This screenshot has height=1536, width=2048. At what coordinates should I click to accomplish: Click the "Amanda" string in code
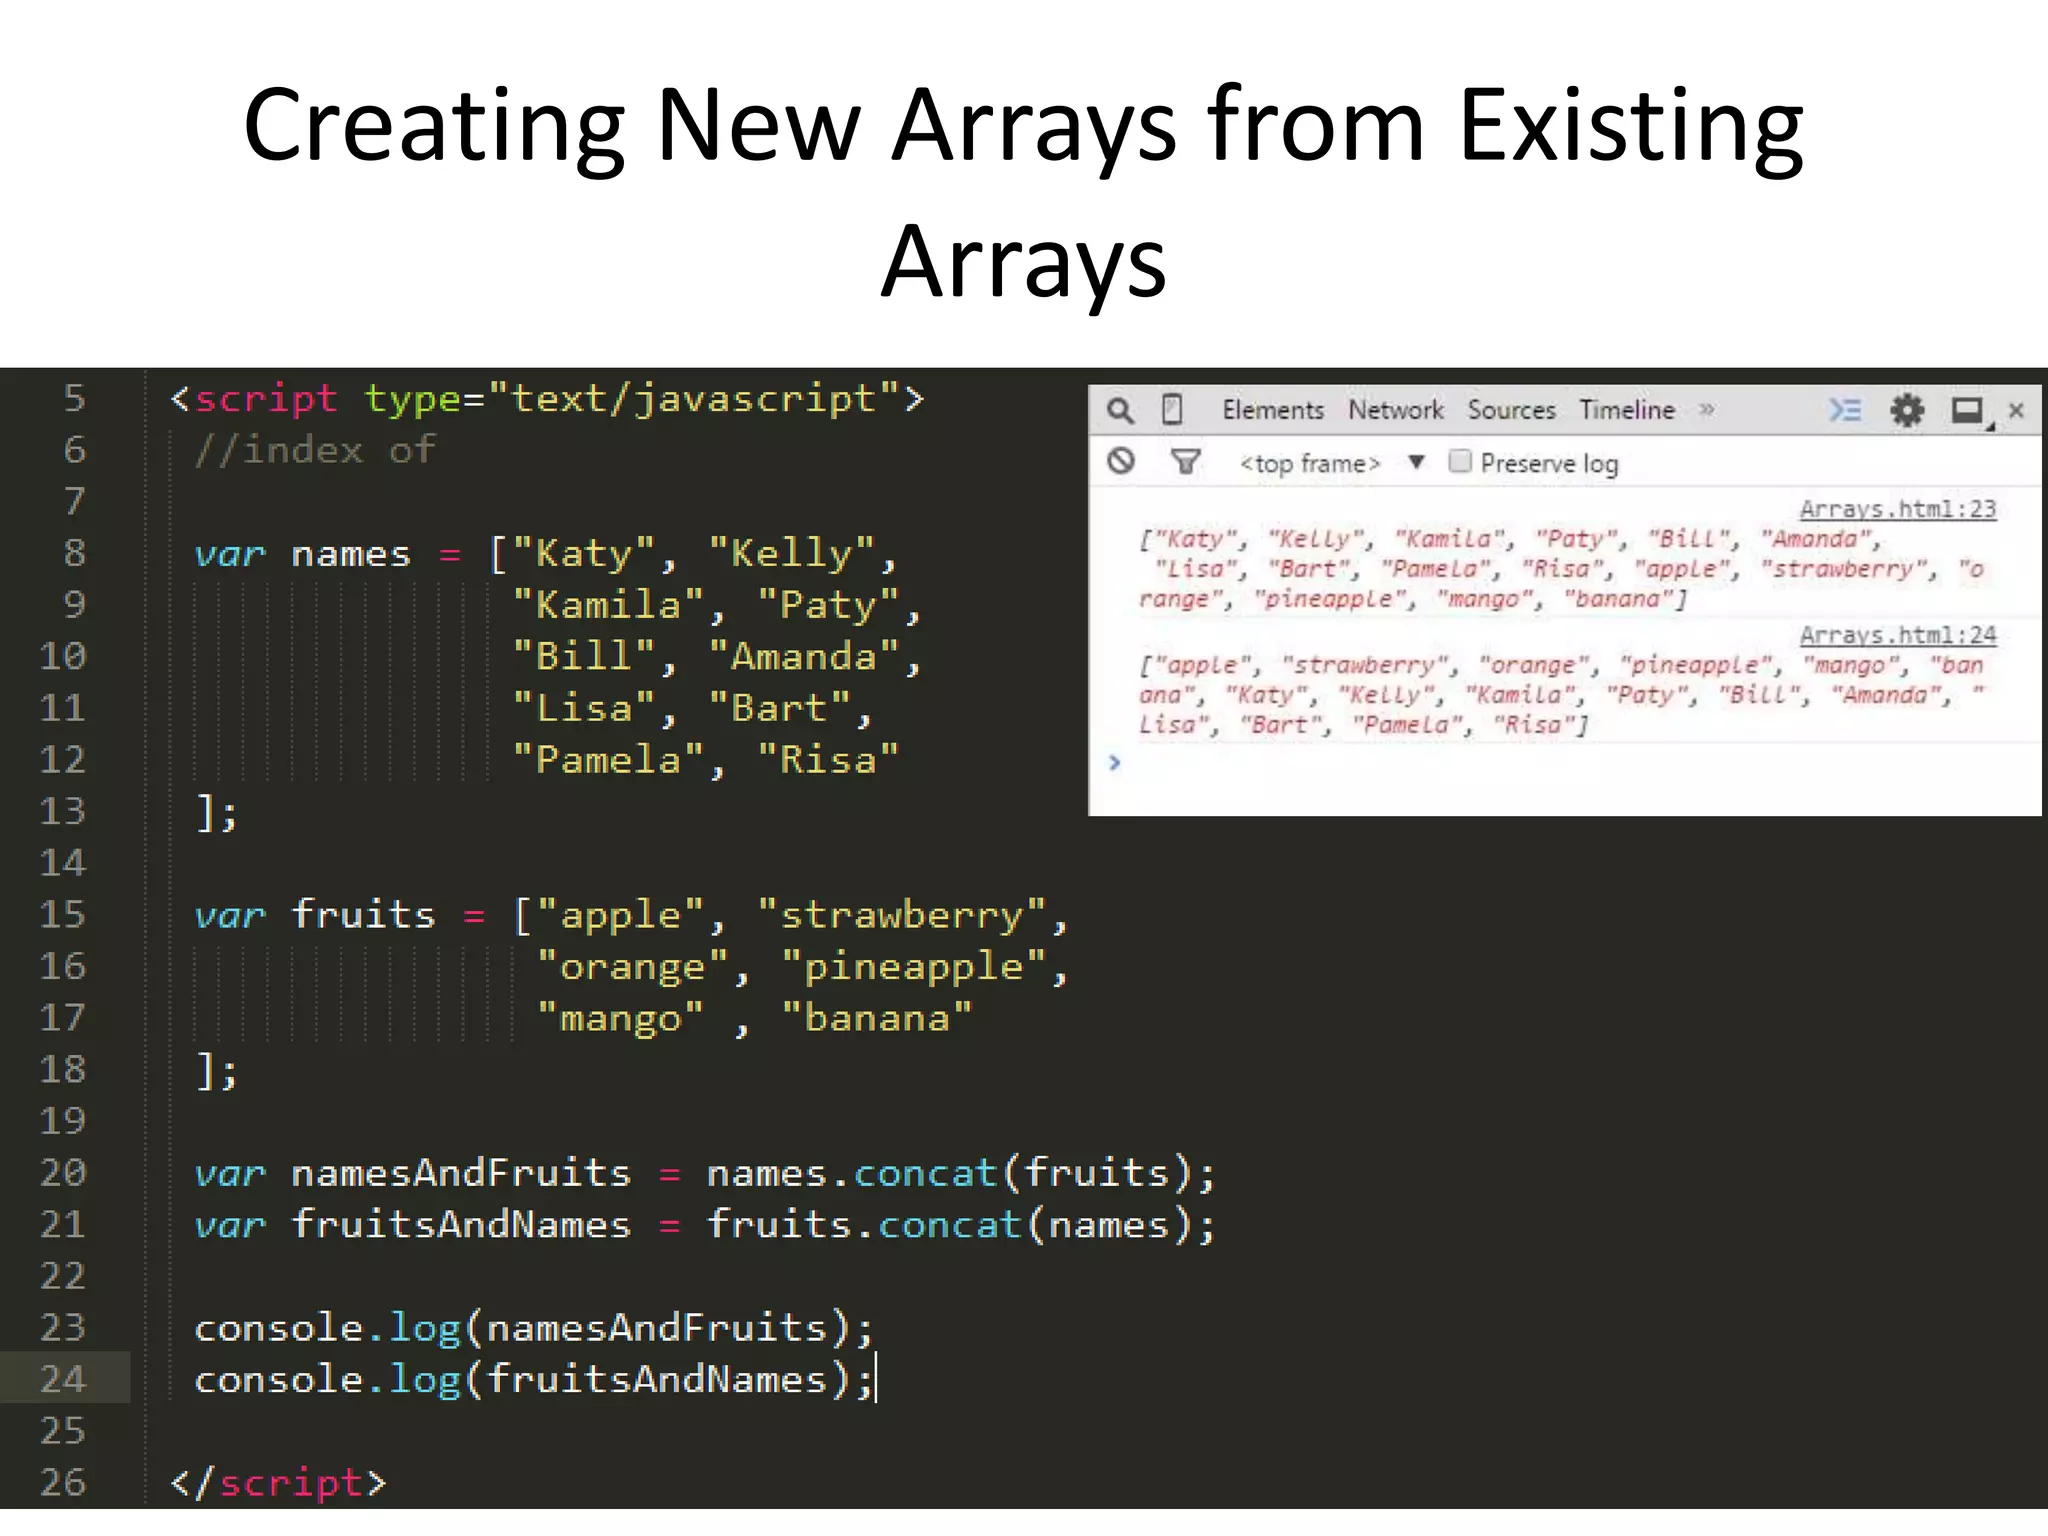coord(805,657)
